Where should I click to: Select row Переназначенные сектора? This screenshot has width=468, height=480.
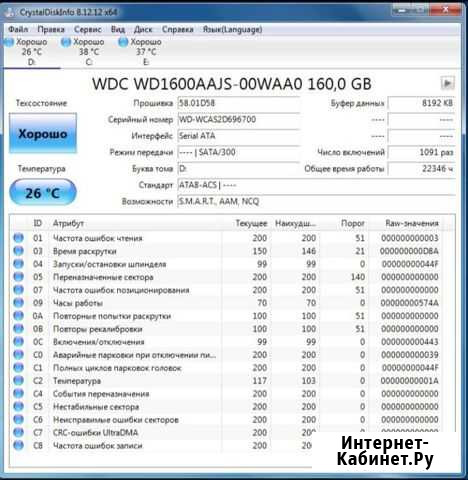point(227,277)
